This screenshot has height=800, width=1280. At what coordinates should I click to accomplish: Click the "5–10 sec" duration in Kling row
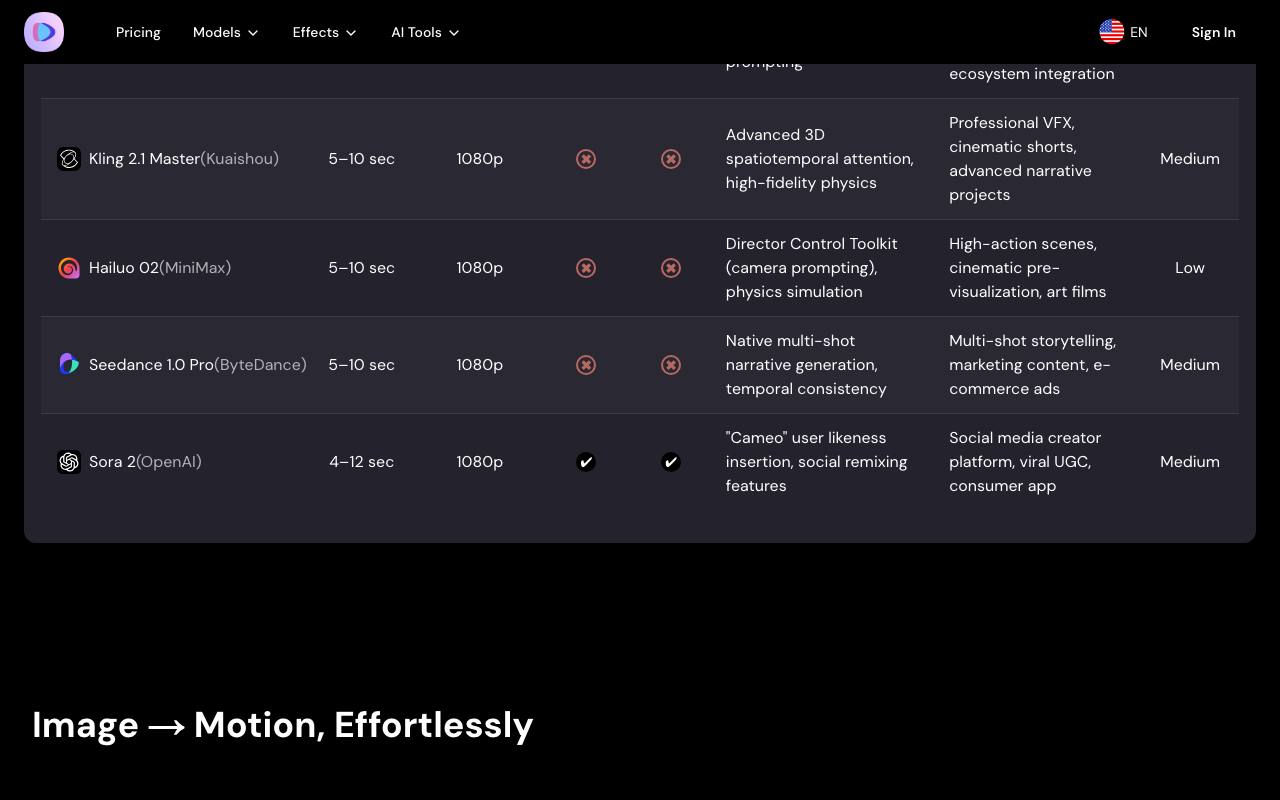(362, 159)
